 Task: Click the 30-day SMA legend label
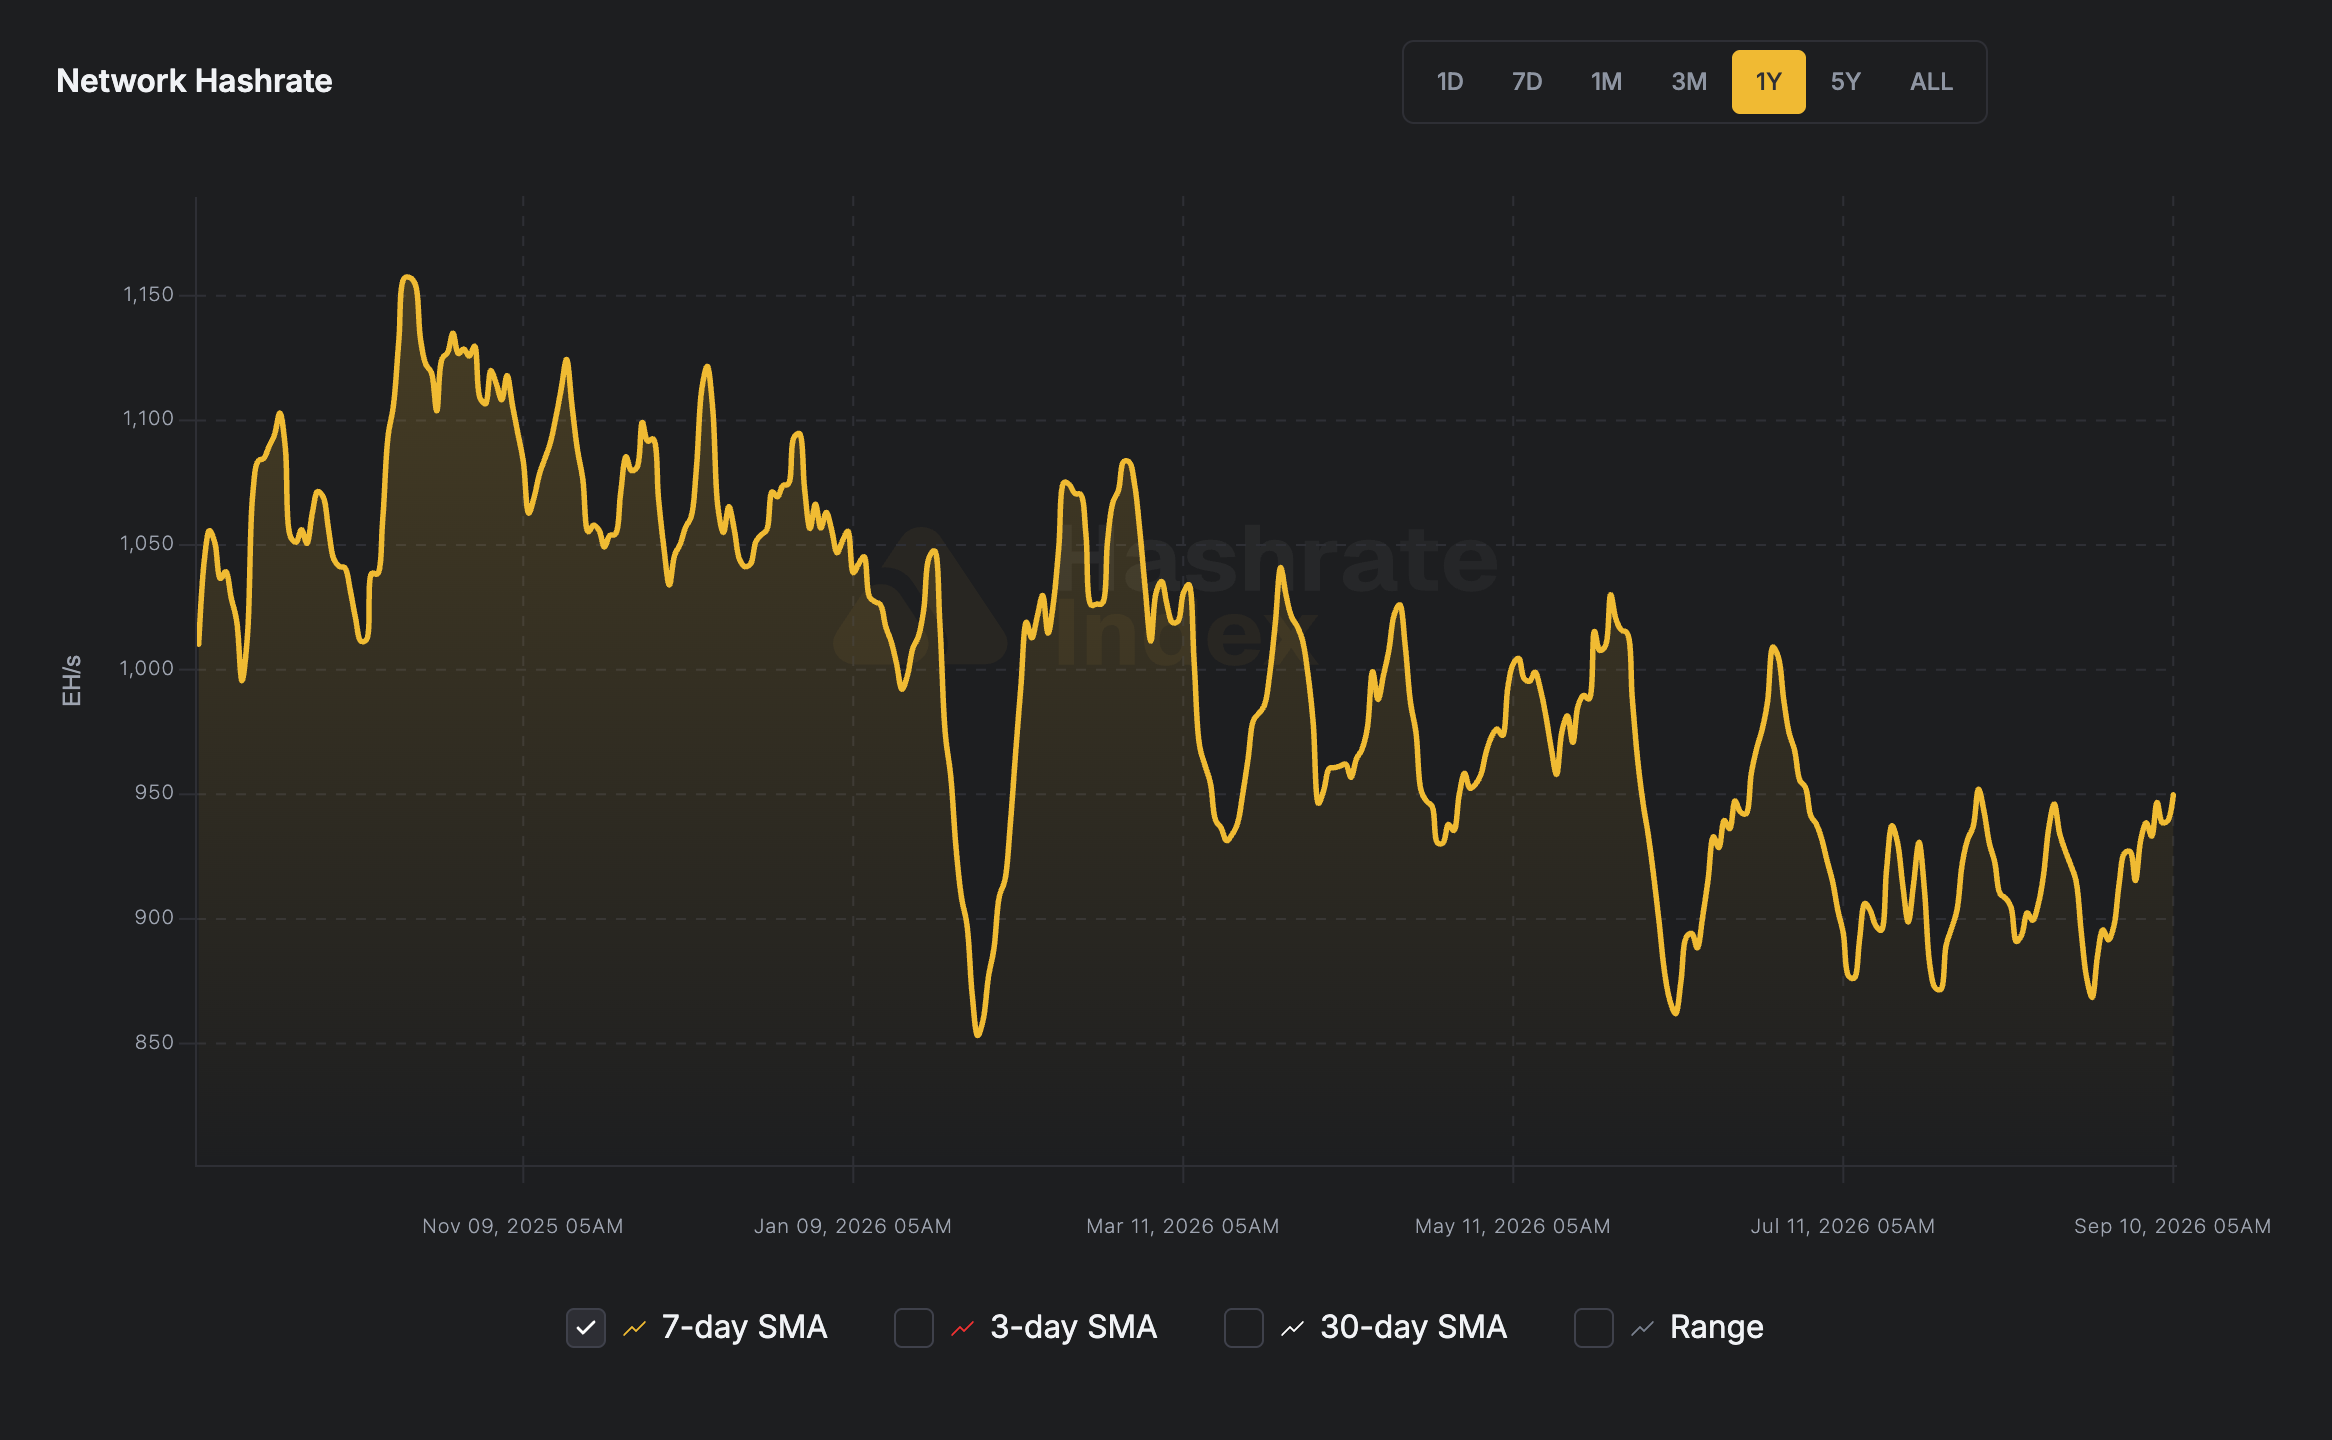point(1414,1327)
